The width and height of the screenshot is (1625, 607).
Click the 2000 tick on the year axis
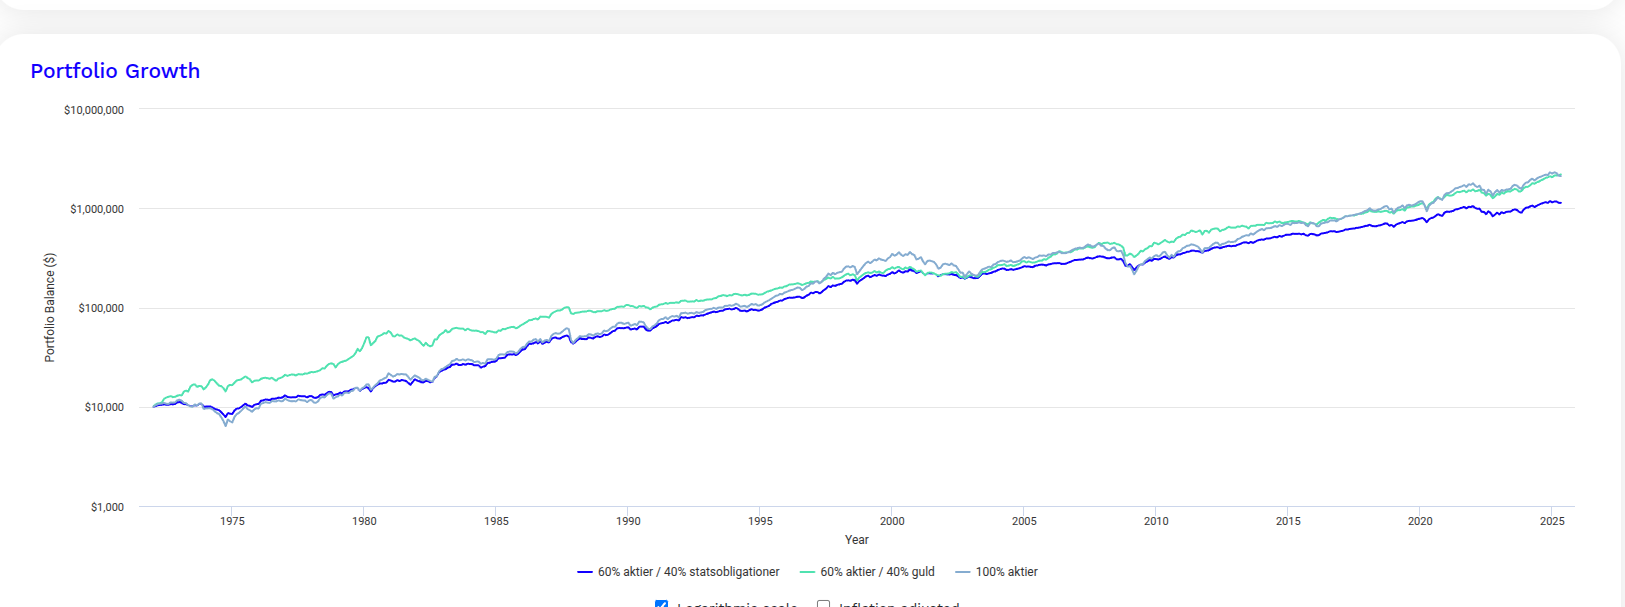click(892, 521)
